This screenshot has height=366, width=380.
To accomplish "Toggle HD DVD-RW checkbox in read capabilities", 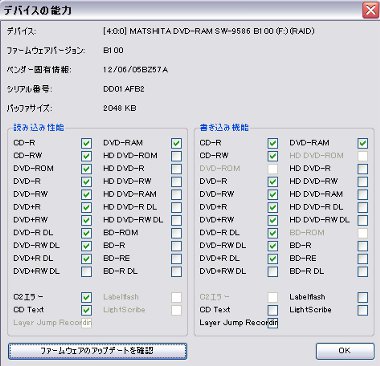I will [x=176, y=182].
